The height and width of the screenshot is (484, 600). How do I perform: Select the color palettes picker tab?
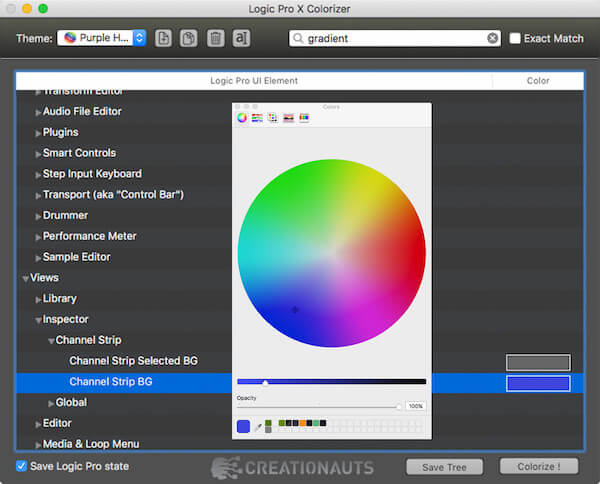(273, 118)
